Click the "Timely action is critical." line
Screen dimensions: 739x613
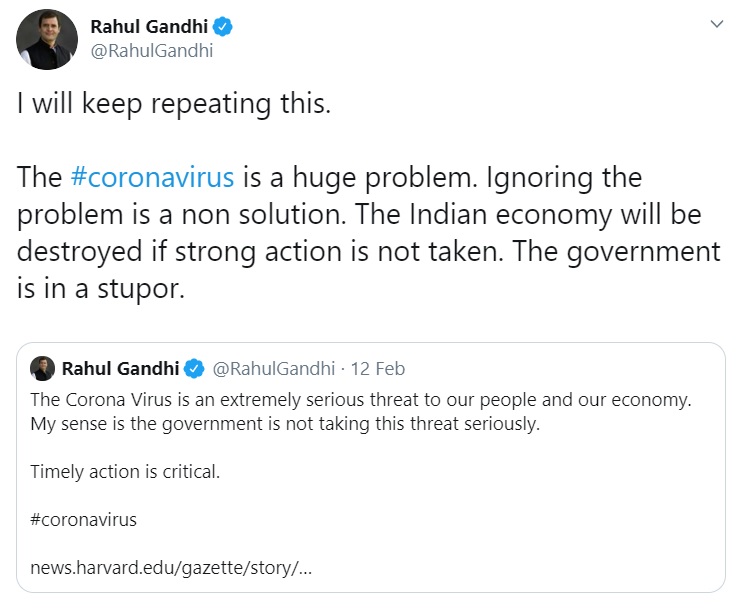(x=125, y=471)
